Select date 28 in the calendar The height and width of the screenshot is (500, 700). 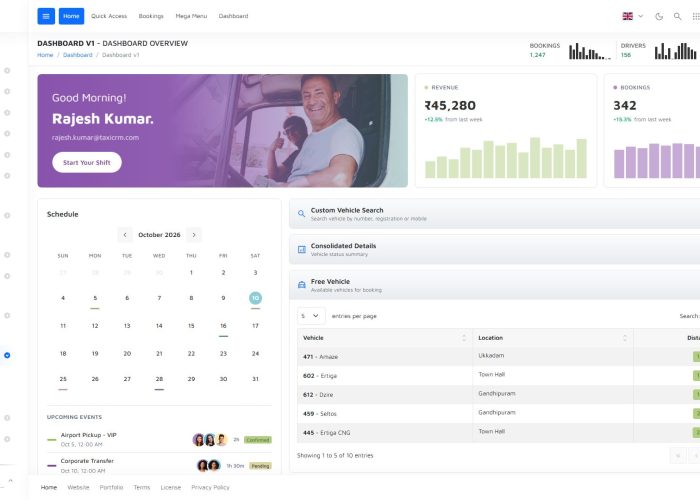click(159, 379)
